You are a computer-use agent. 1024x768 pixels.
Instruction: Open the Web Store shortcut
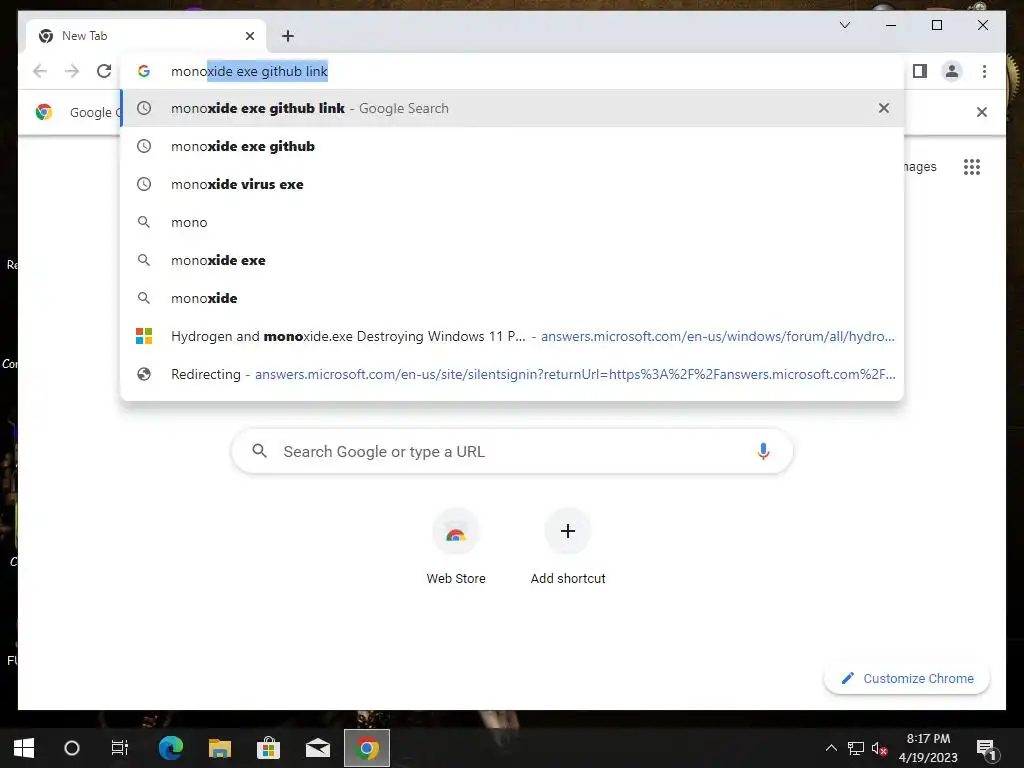coord(456,547)
